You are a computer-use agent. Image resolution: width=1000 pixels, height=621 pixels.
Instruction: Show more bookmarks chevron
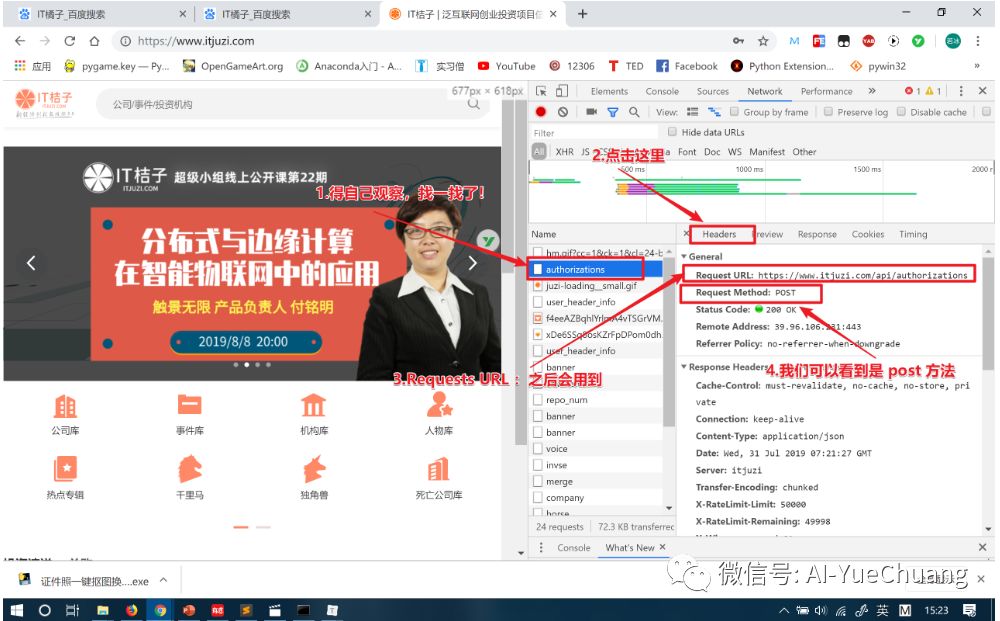tap(976, 66)
